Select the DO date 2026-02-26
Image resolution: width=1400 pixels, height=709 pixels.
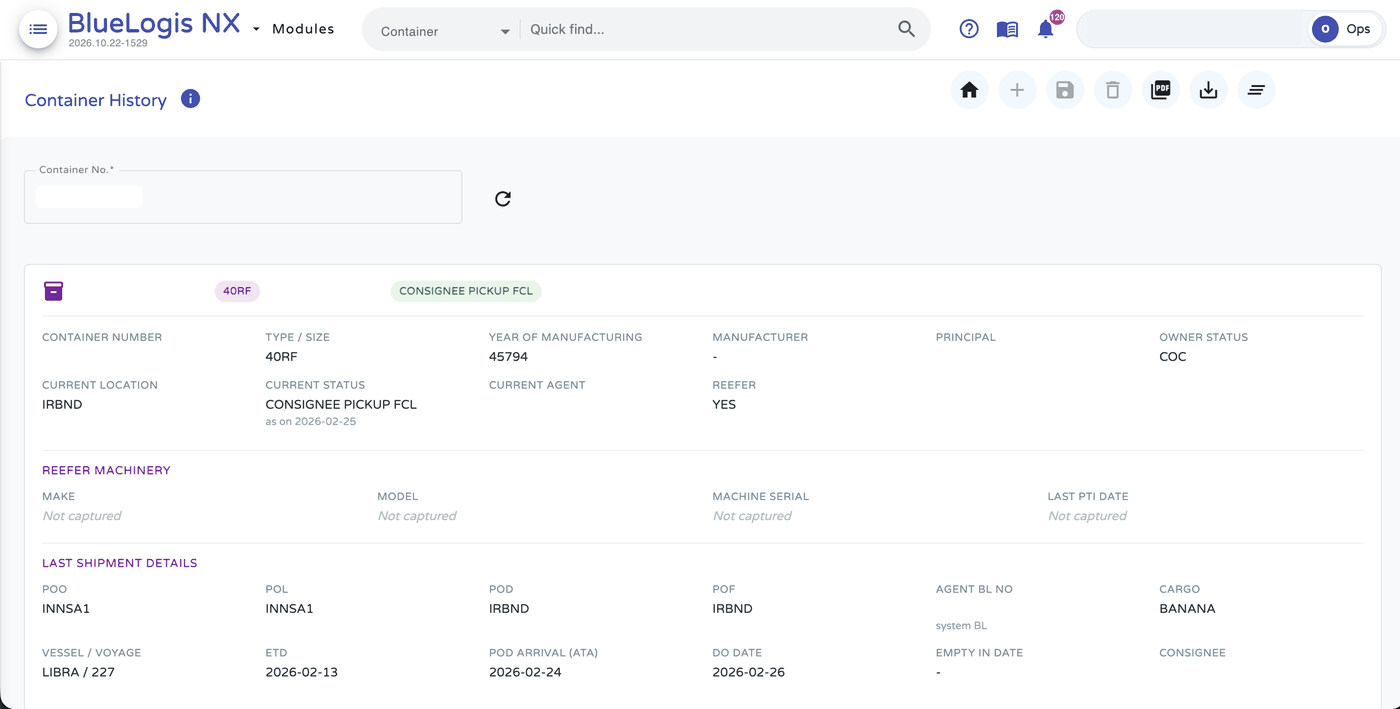[x=748, y=673]
